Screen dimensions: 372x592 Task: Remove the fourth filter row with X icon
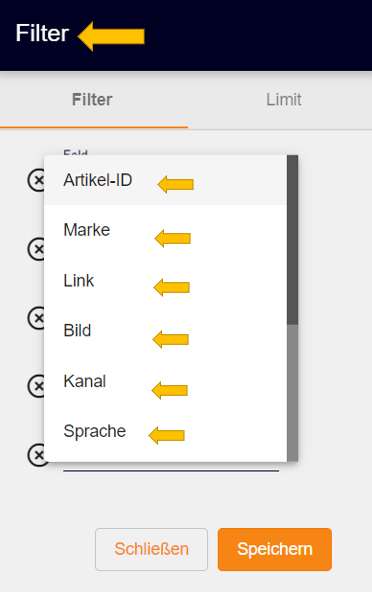click(37, 386)
